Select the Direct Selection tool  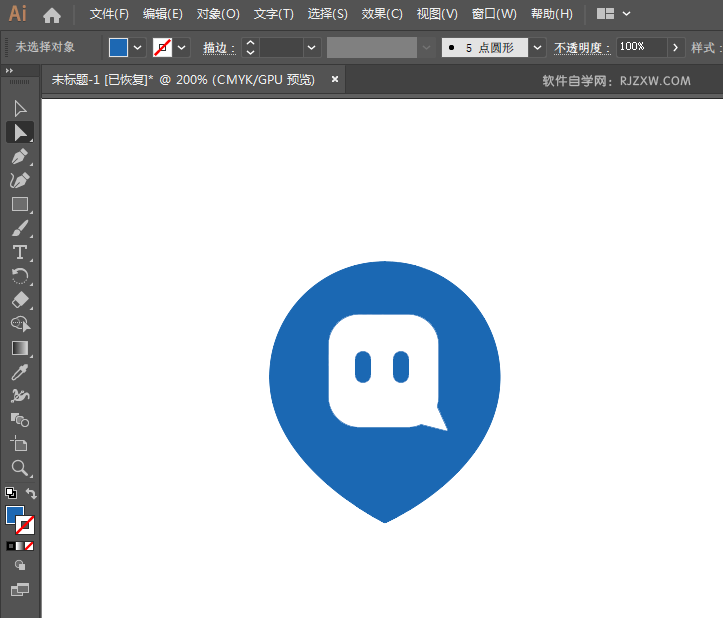(20, 131)
